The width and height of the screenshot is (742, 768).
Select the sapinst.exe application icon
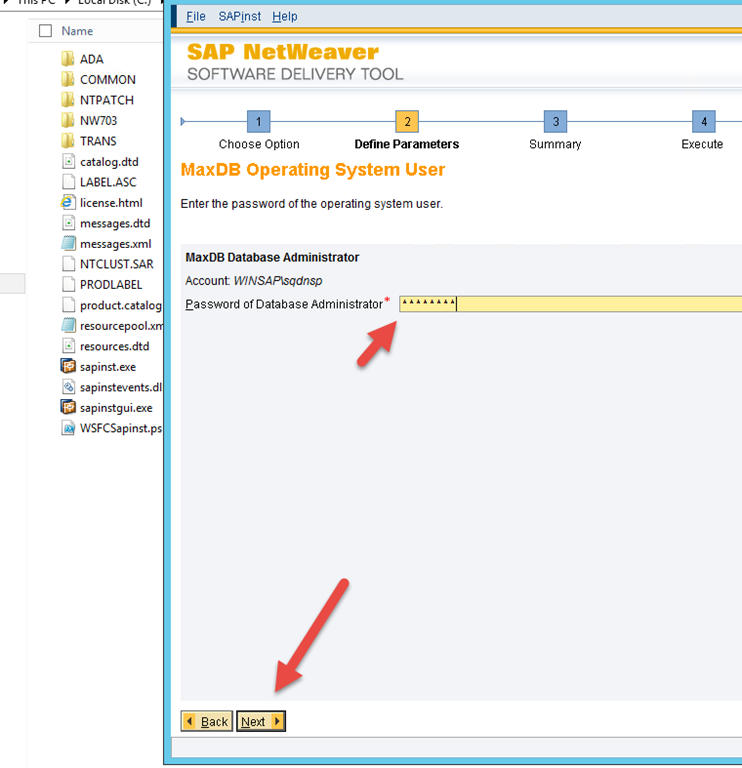coord(68,366)
